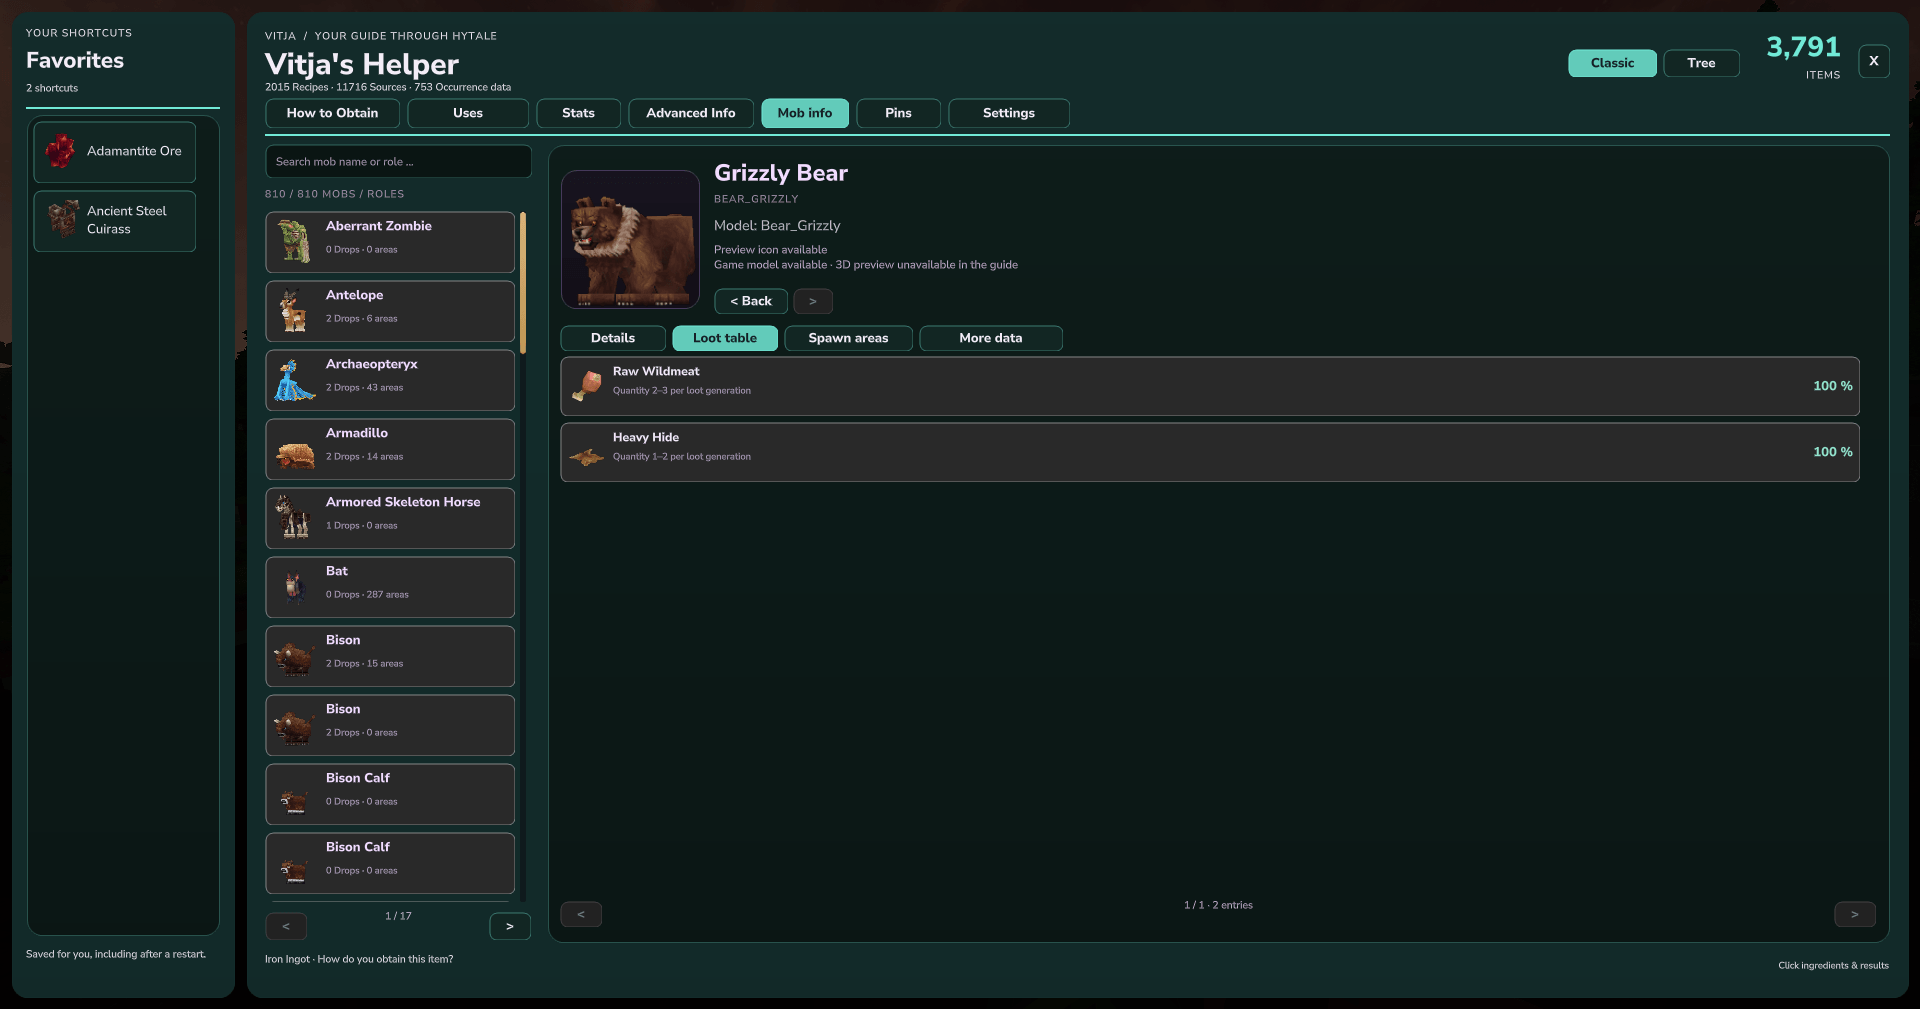Viewport: 1920px width, 1009px height.
Task: Focus the mob name search field
Action: (x=398, y=161)
